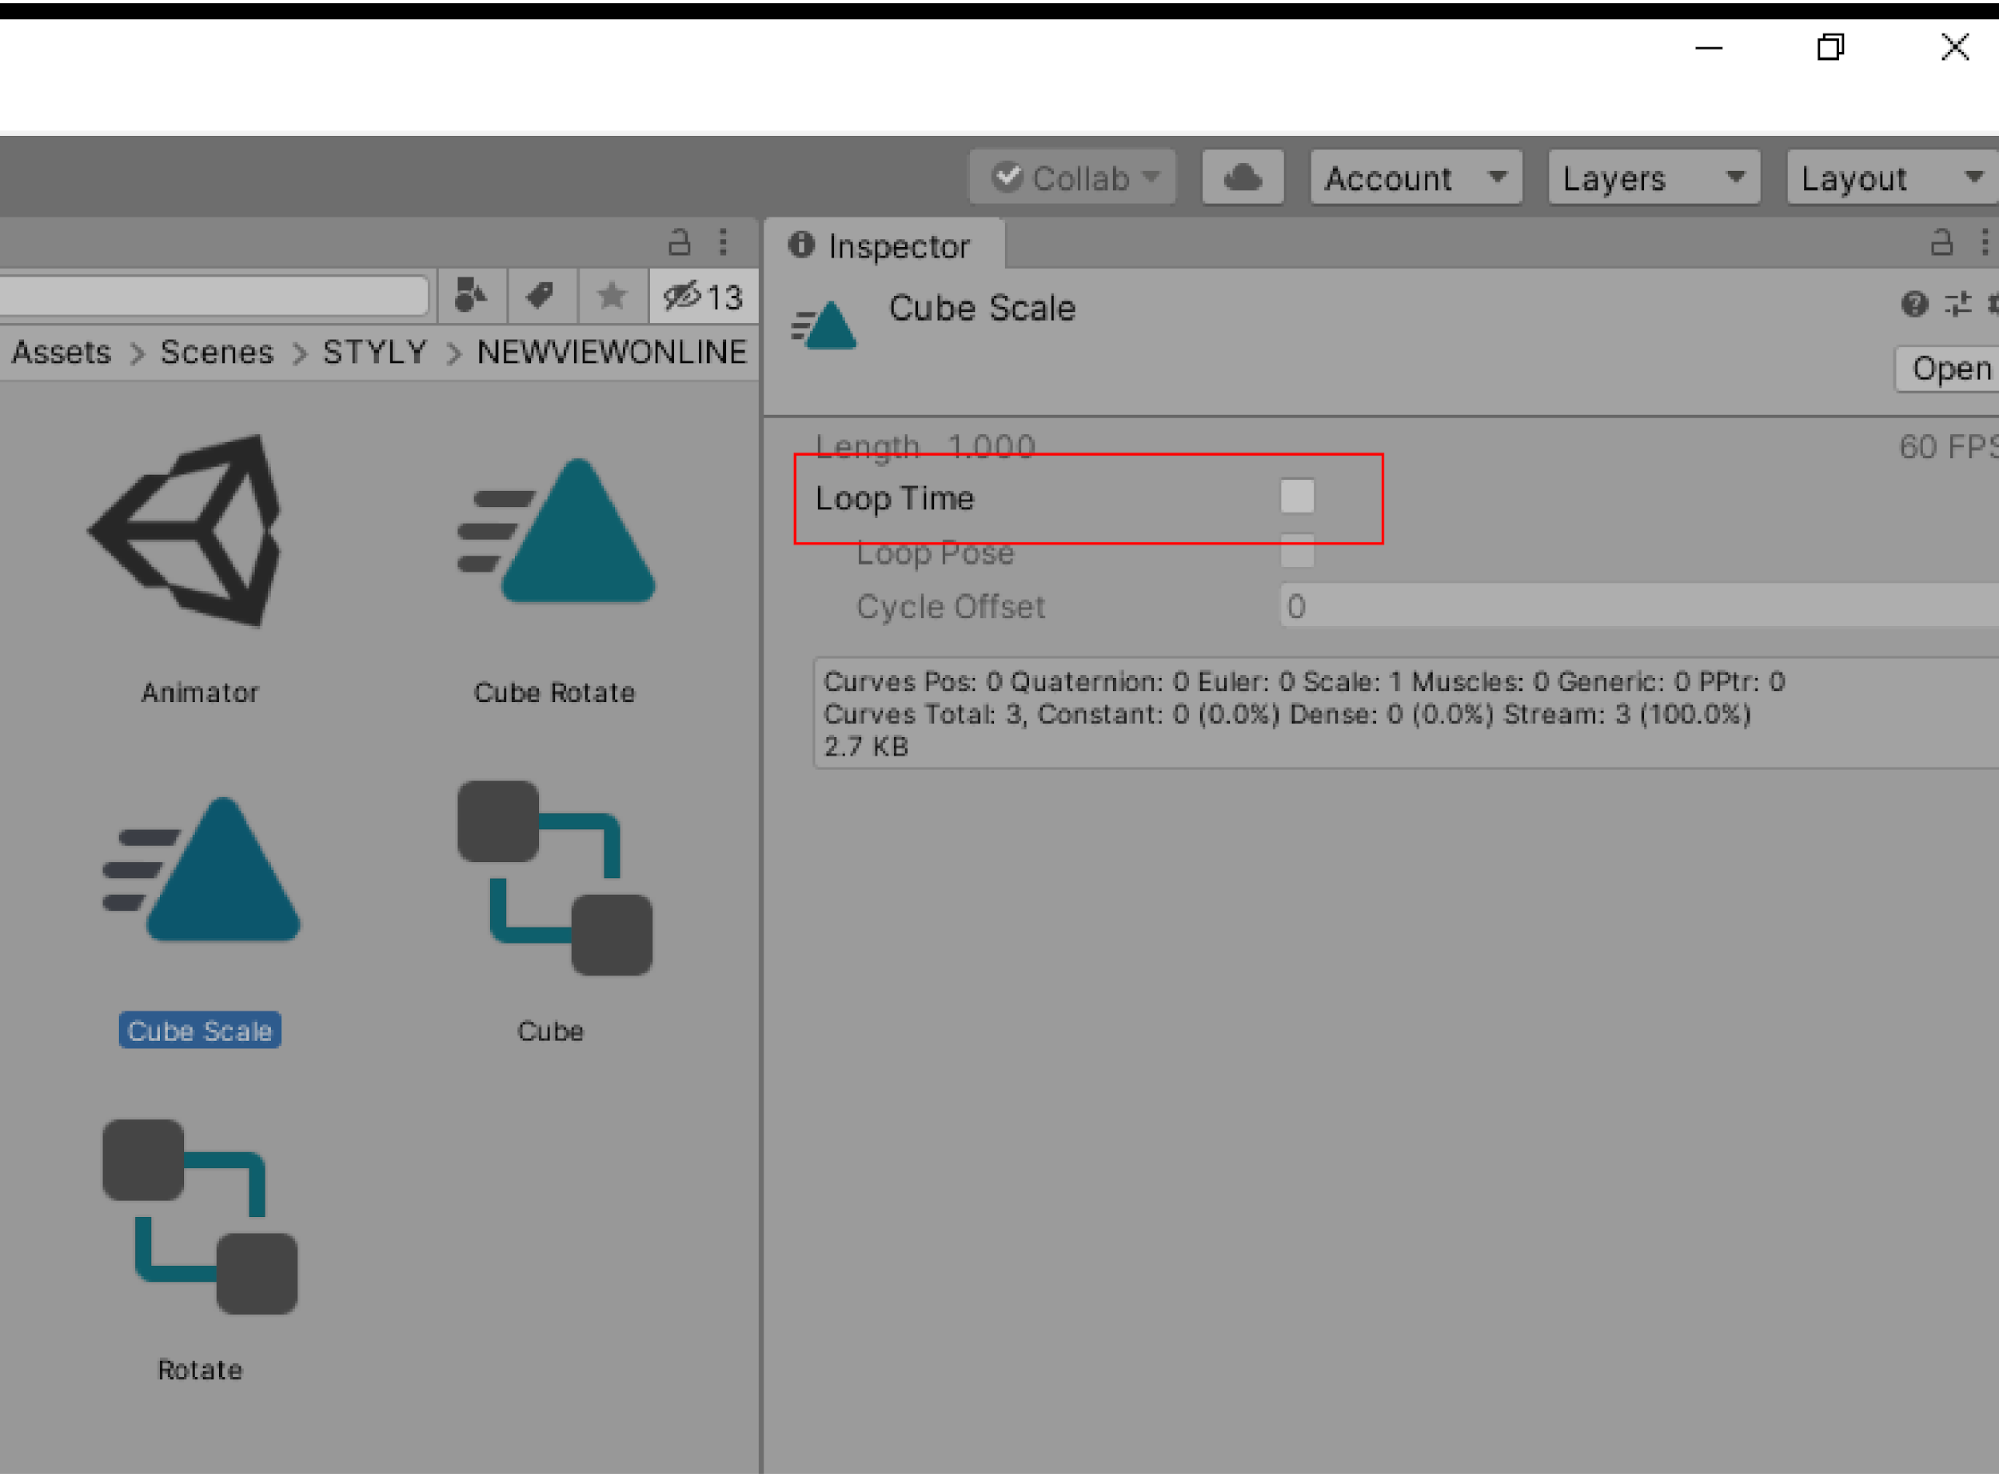Click the Cube Scale title in Inspector
1999x1475 pixels.
[982, 308]
